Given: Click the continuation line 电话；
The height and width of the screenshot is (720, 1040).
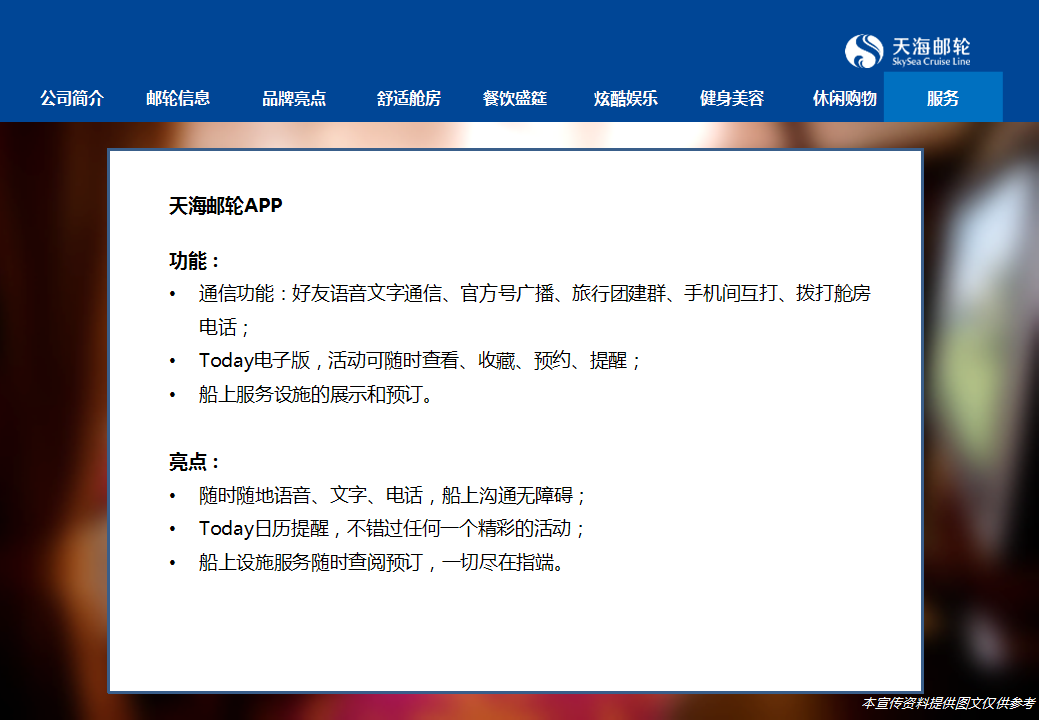Looking at the screenshot, I should (x=224, y=327).
